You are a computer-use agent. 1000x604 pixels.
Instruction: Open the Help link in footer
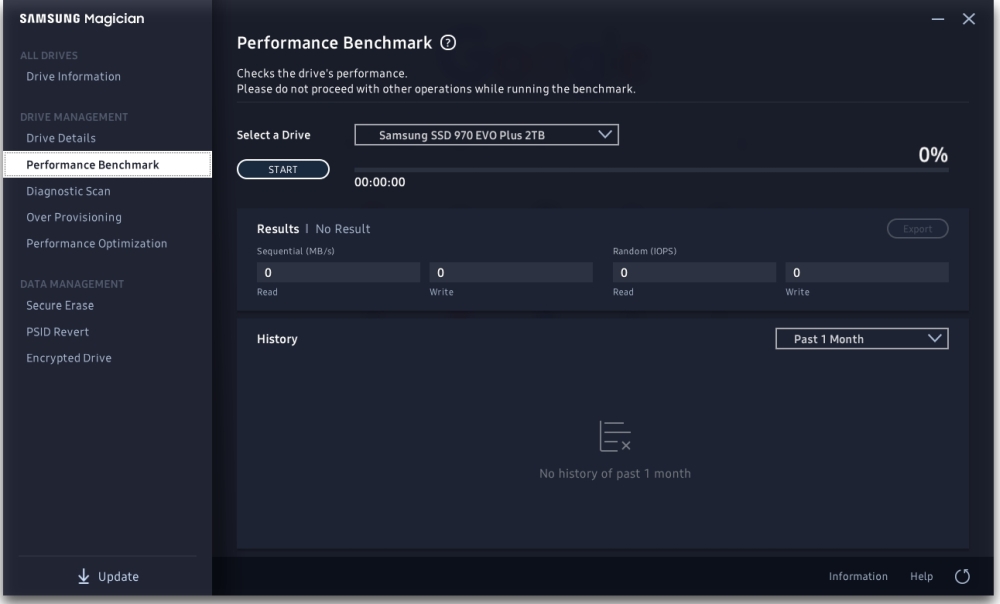click(921, 576)
